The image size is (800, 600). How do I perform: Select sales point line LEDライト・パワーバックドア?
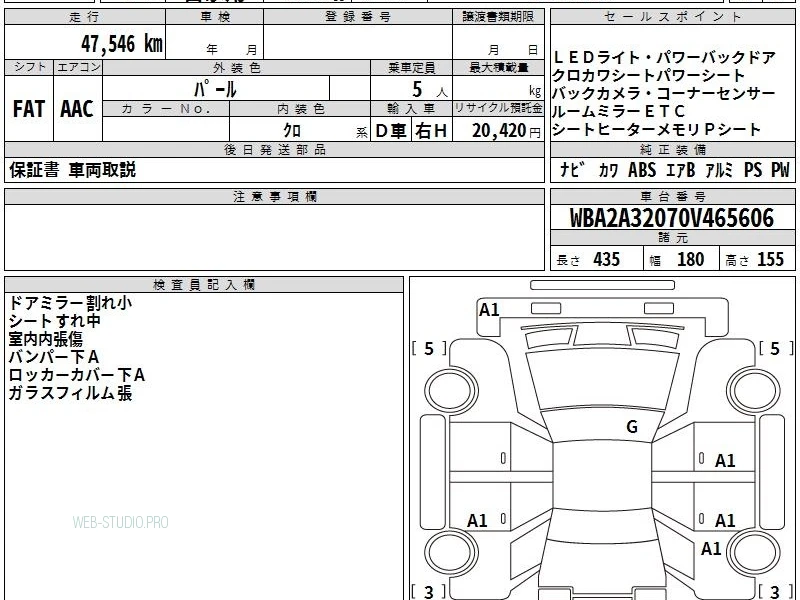[664, 57]
